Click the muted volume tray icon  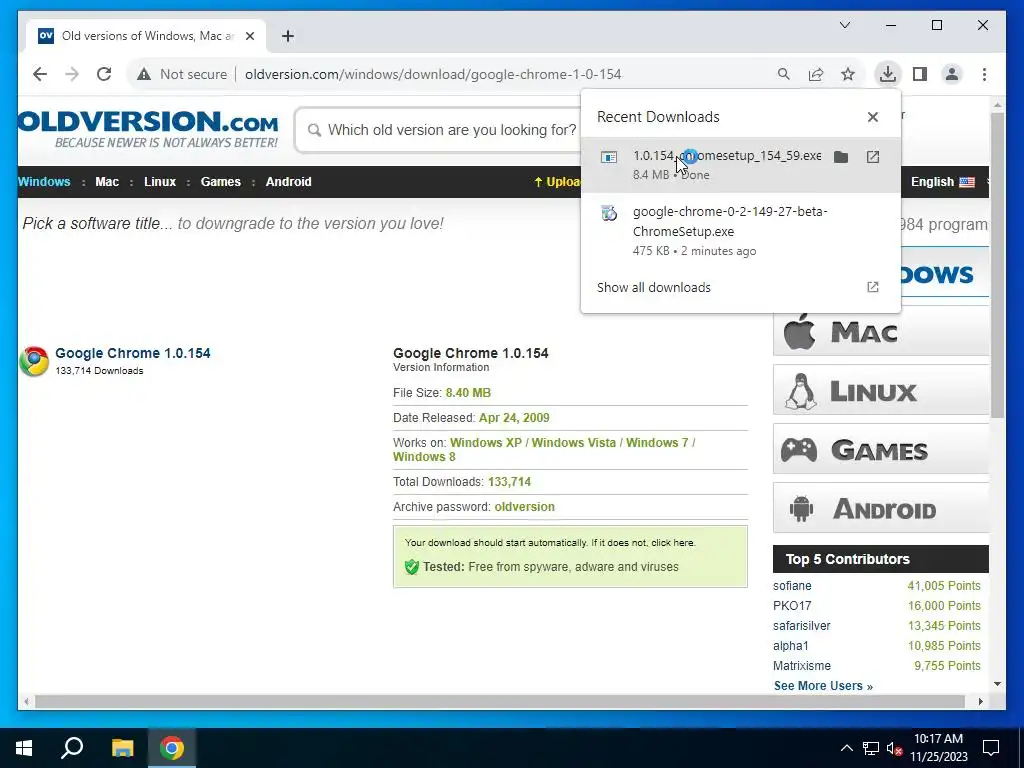pyautogui.click(x=894, y=748)
